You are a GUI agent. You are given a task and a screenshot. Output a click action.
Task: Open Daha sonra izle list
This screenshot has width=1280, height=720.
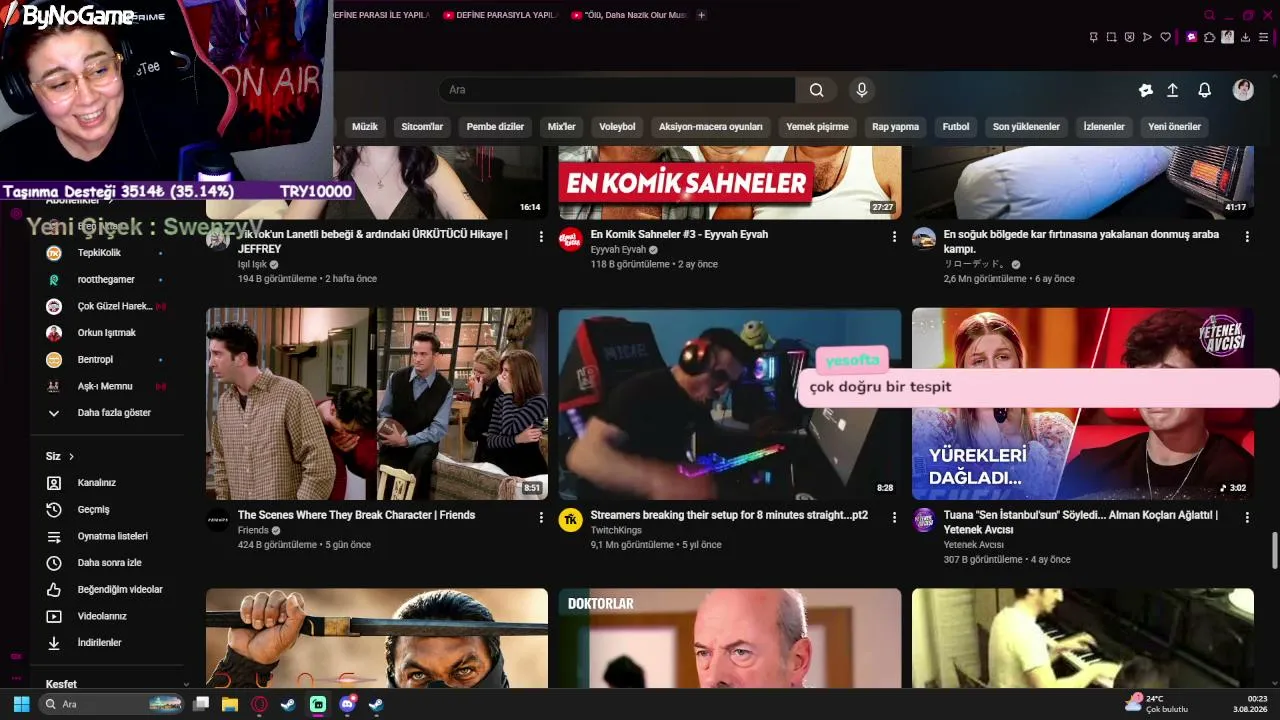107,563
